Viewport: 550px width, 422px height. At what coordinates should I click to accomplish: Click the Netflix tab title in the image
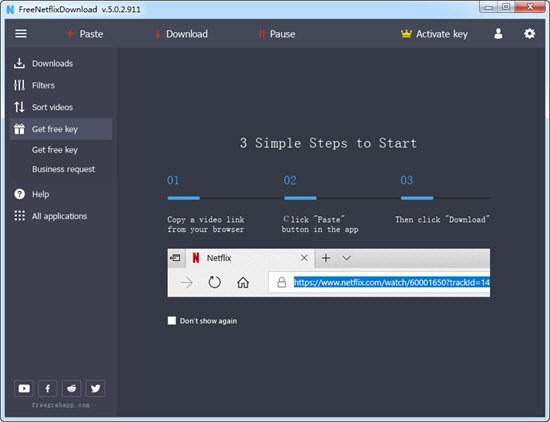219,258
